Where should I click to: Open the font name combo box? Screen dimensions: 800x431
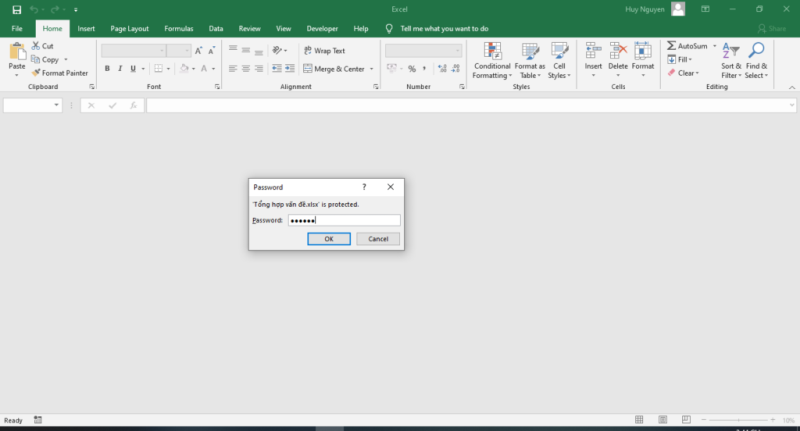(x=134, y=50)
